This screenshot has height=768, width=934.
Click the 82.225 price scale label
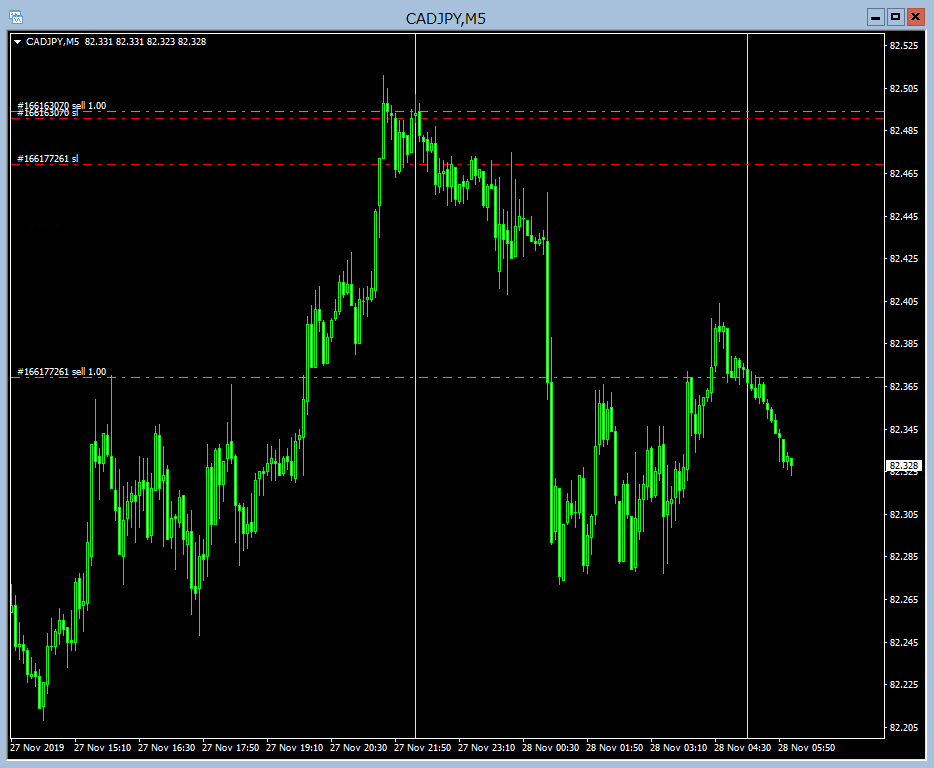(904, 685)
